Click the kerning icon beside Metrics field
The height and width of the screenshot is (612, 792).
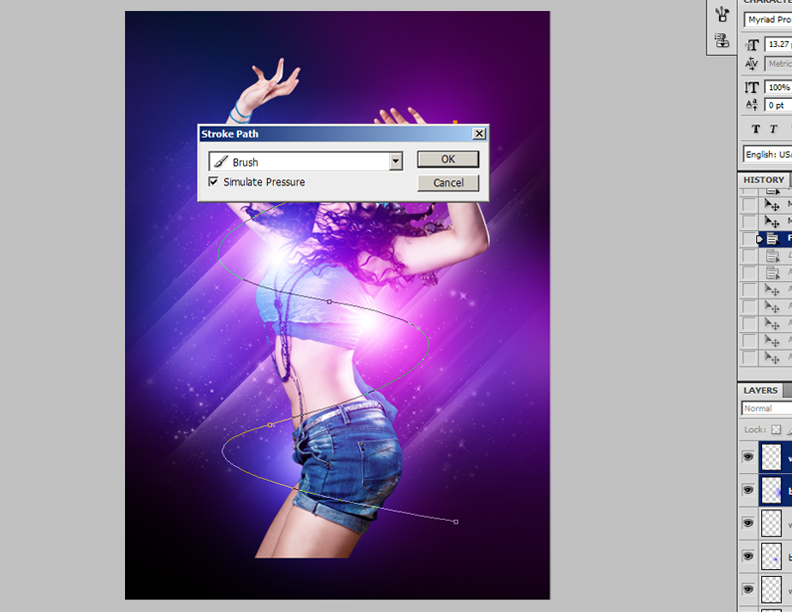[752, 64]
